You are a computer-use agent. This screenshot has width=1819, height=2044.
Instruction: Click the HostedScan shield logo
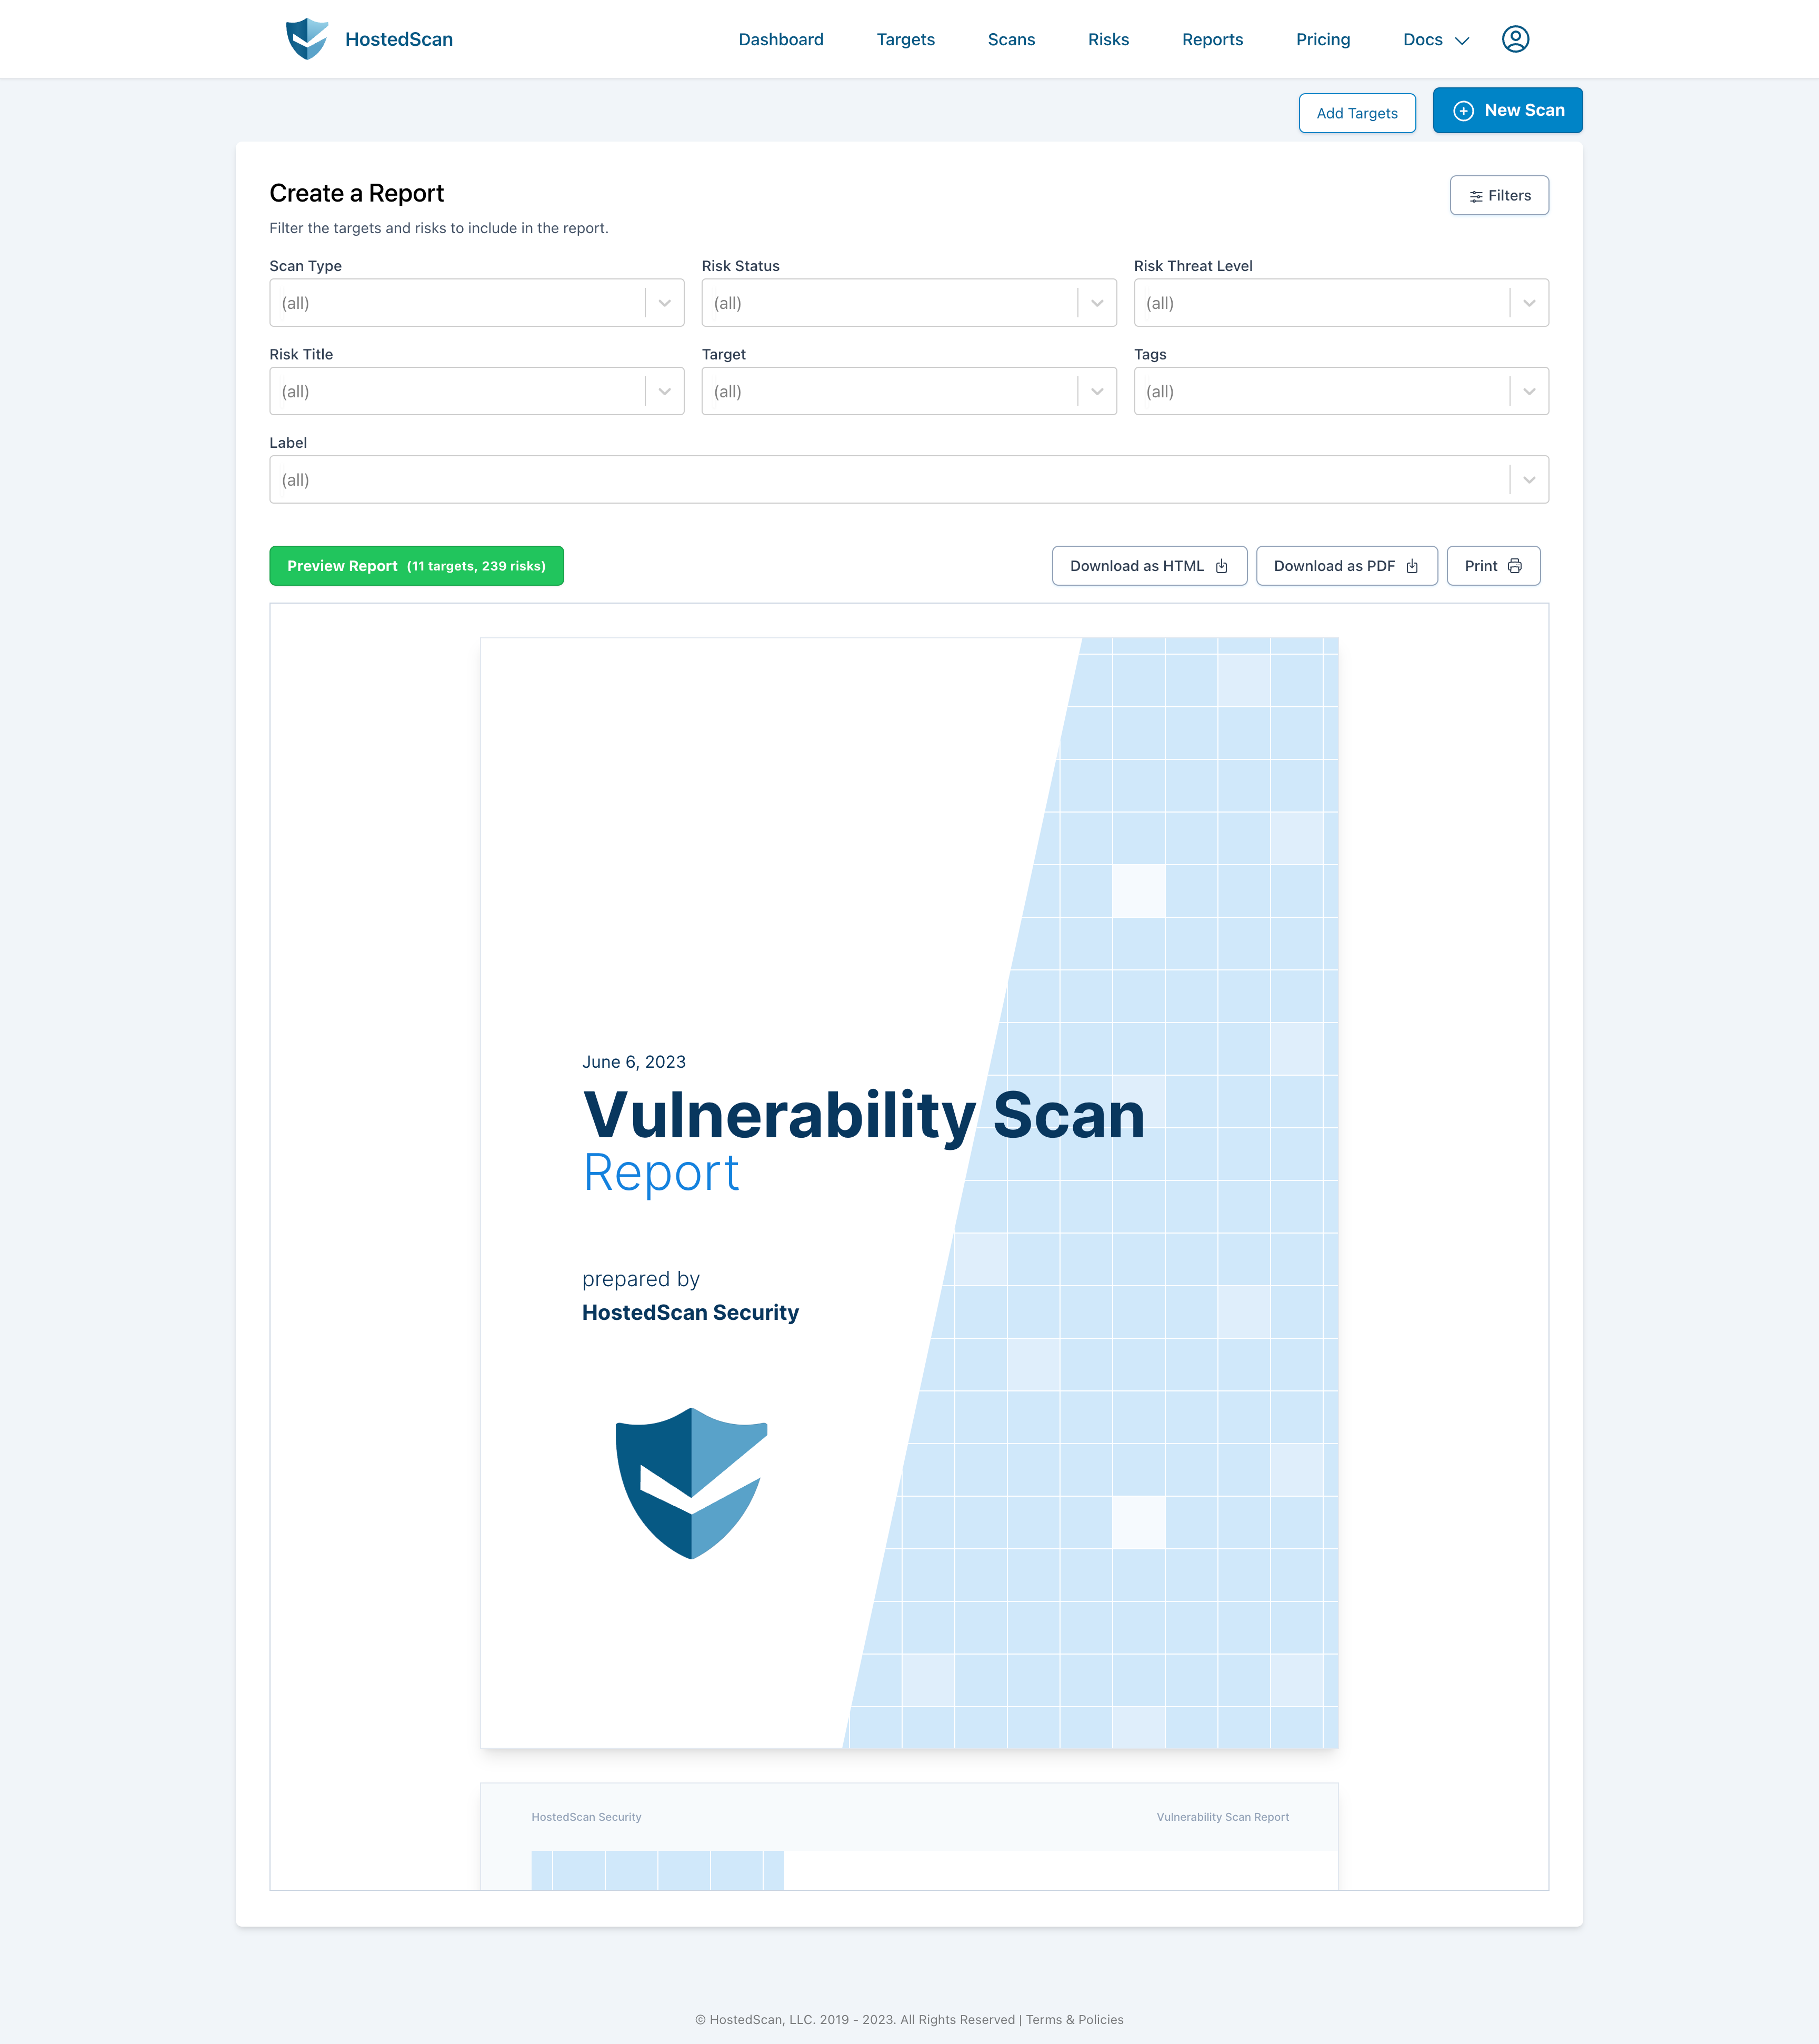(307, 39)
